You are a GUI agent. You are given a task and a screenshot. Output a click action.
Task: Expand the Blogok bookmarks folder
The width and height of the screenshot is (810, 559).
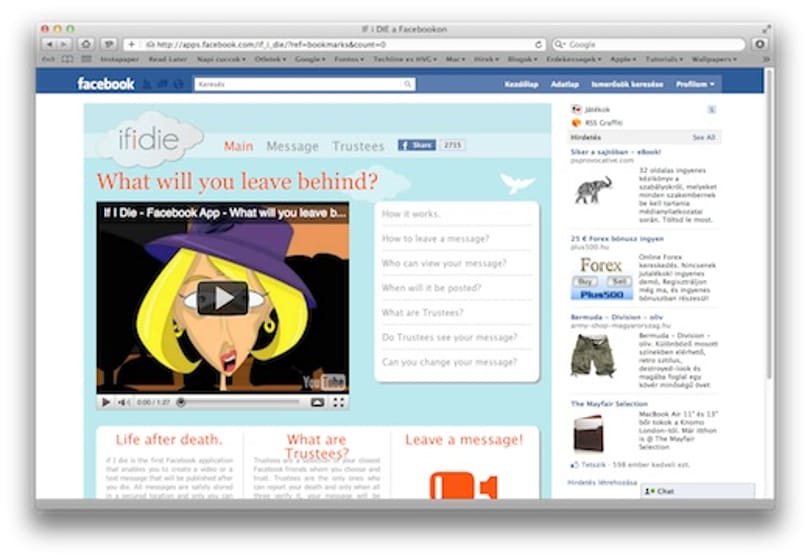click(x=522, y=59)
